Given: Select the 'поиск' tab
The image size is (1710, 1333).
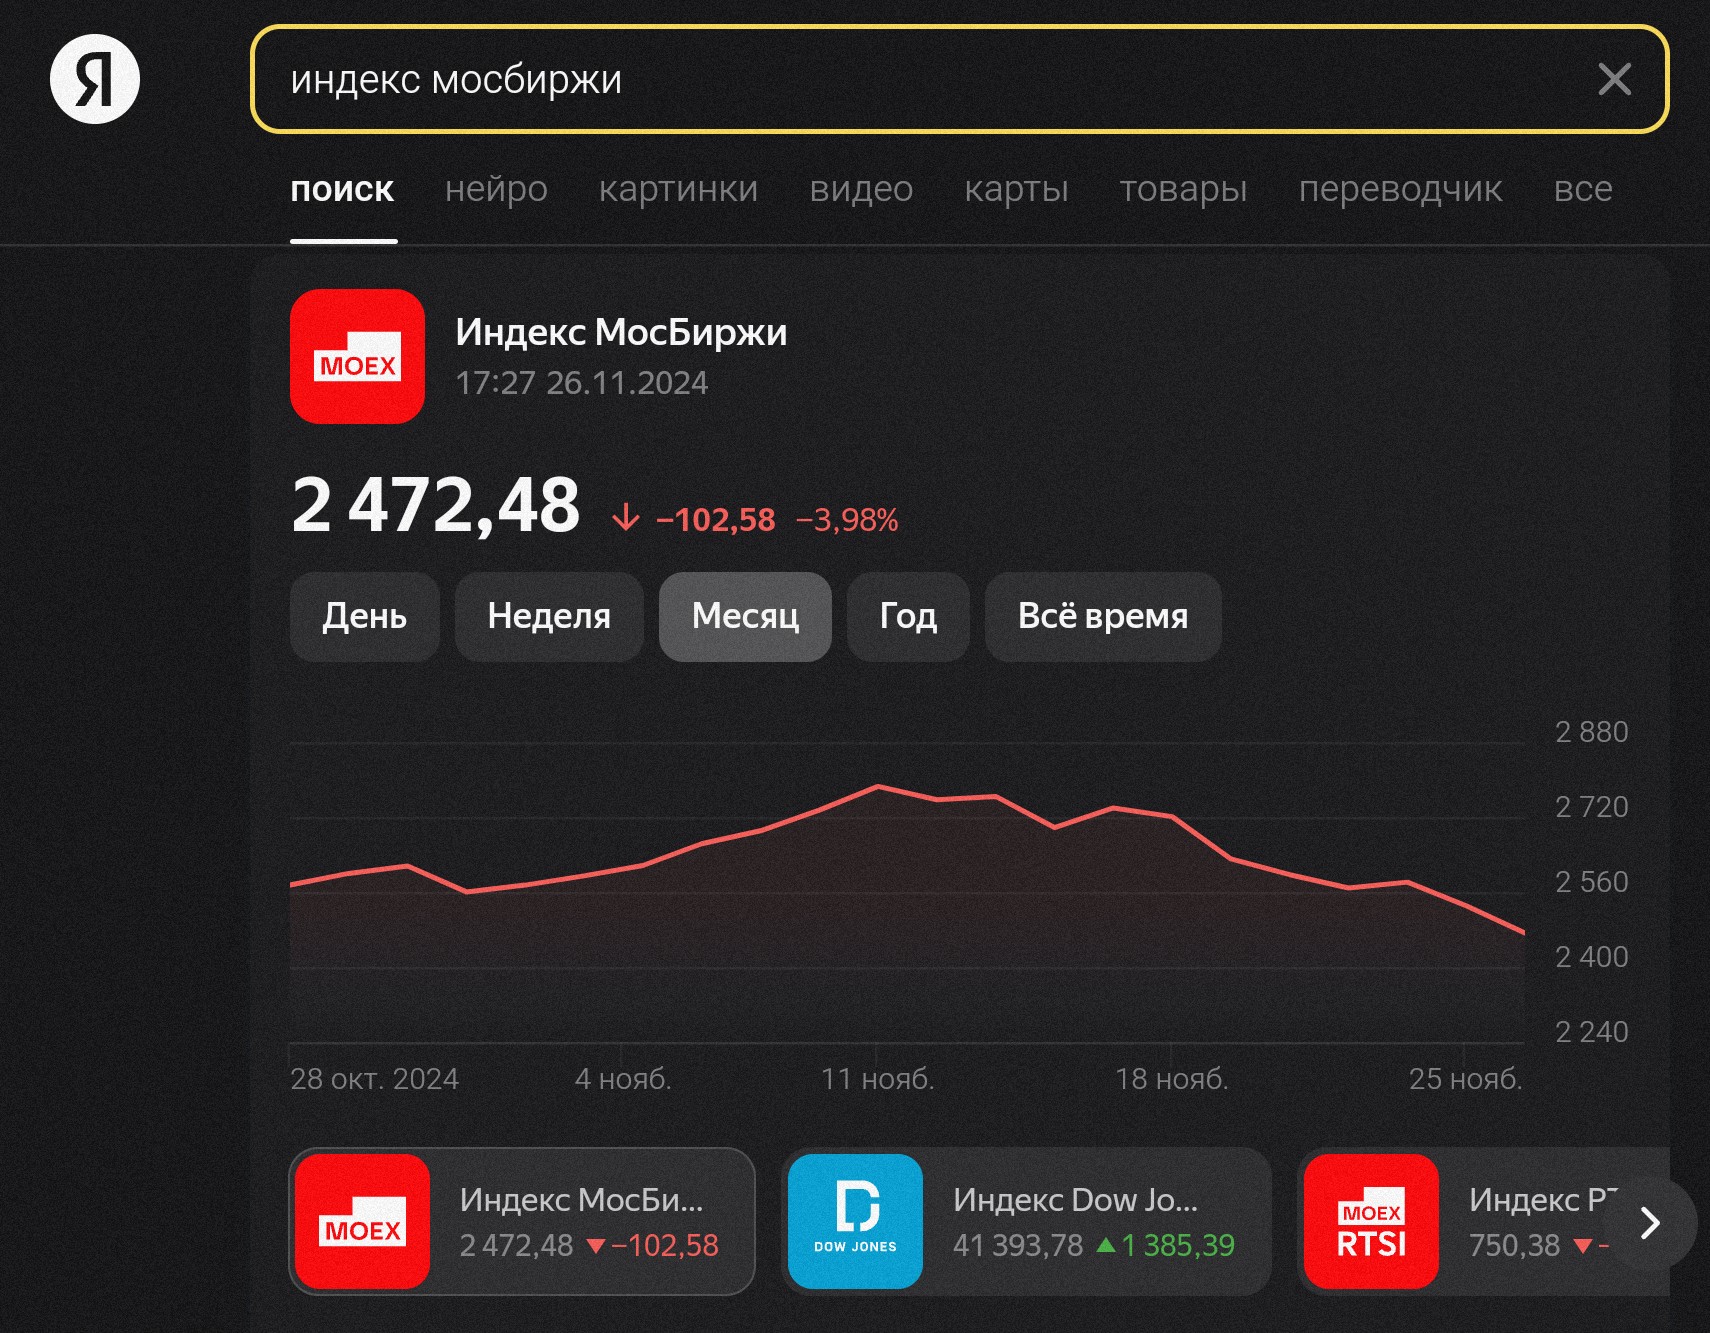Looking at the screenshot, I should [342, 189].
